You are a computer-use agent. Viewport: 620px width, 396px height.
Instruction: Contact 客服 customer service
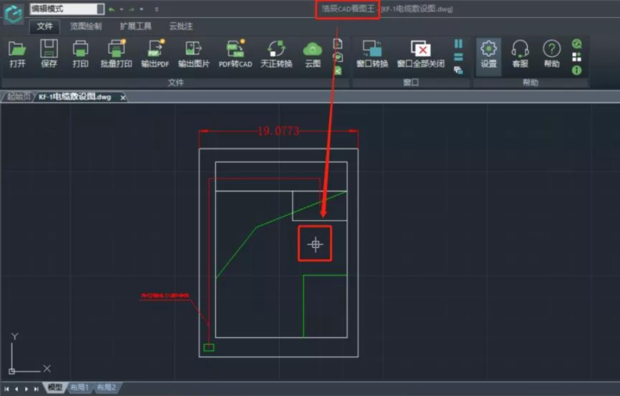coord(520,54)
